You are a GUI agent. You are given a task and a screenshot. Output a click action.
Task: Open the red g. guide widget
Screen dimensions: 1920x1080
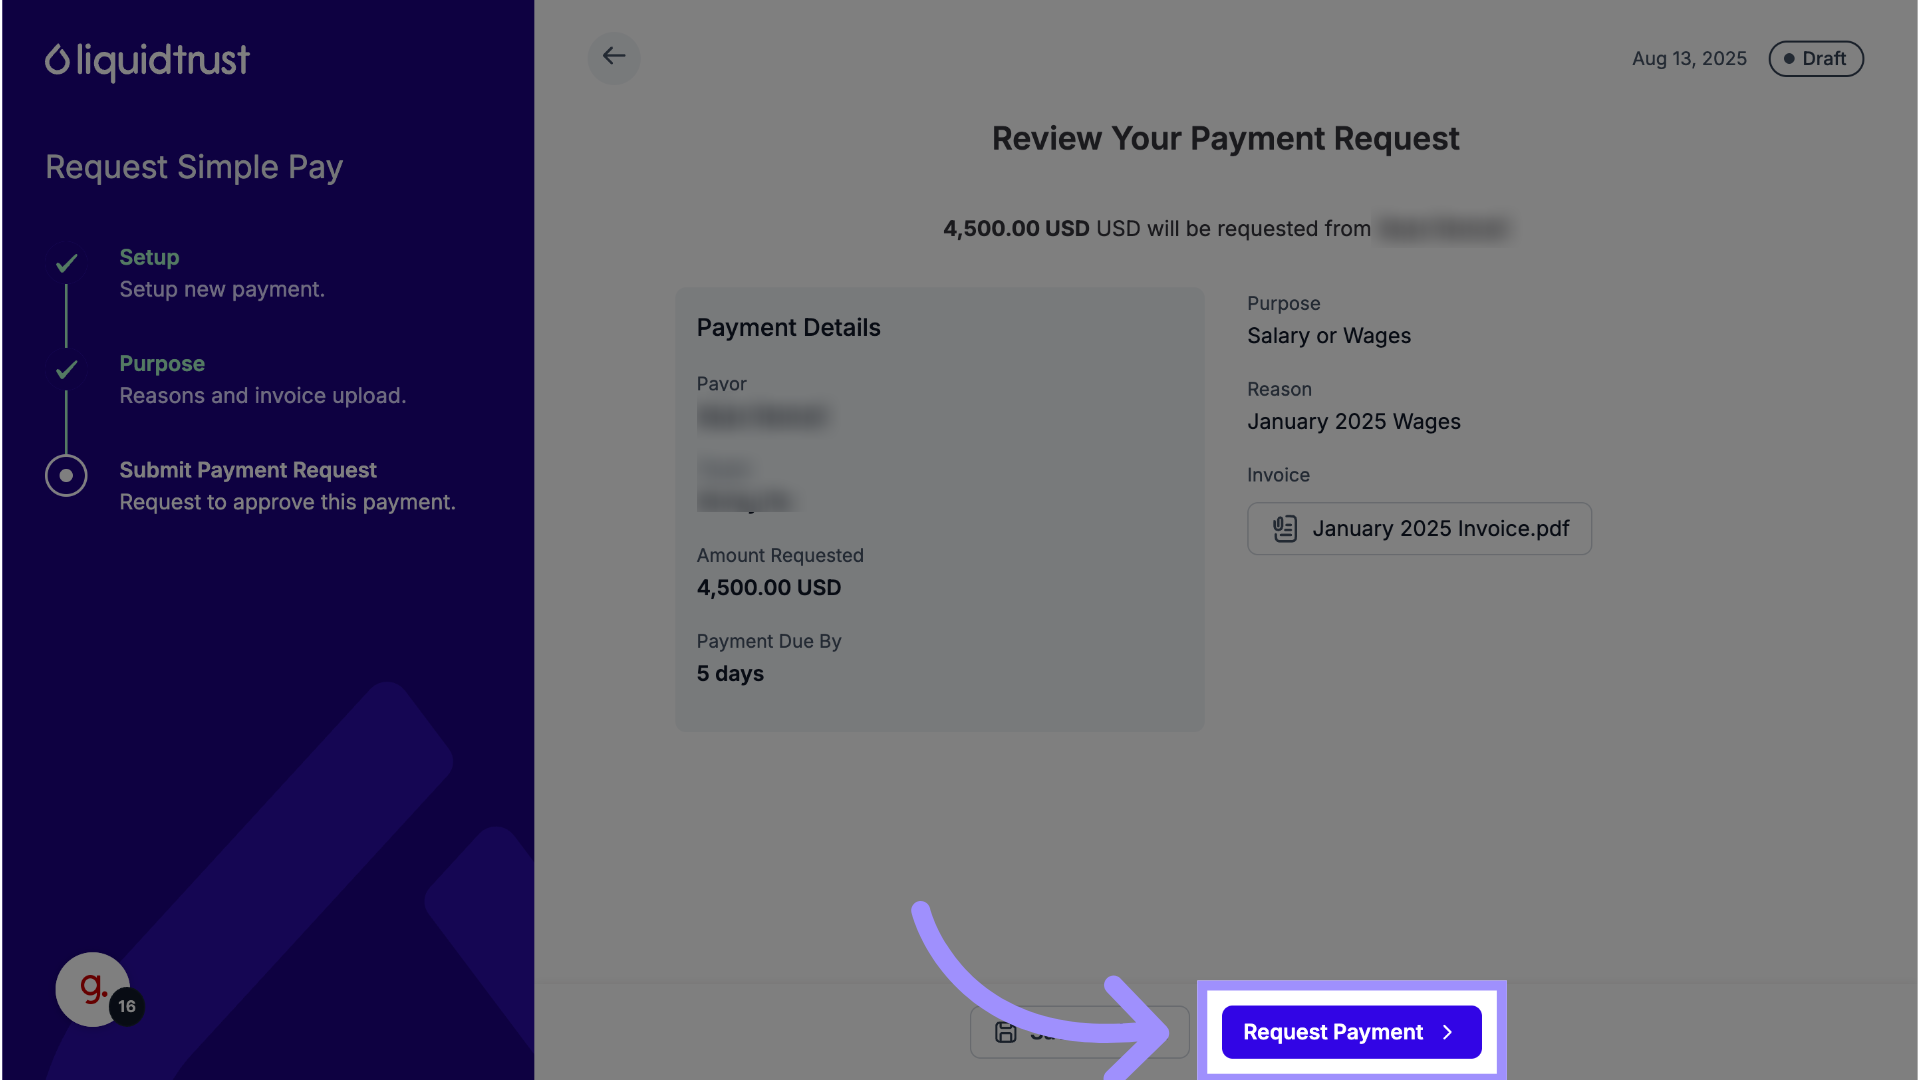click(x=92, y=988)
